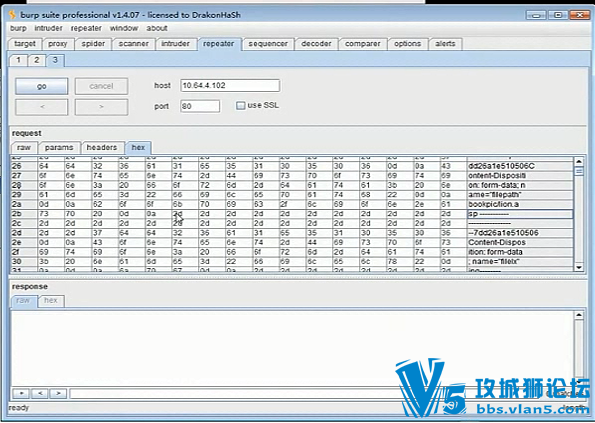Image resolution: width=595 pixels, height=423 pixels.
Task: Open the window menu
Action: point(124,28)
